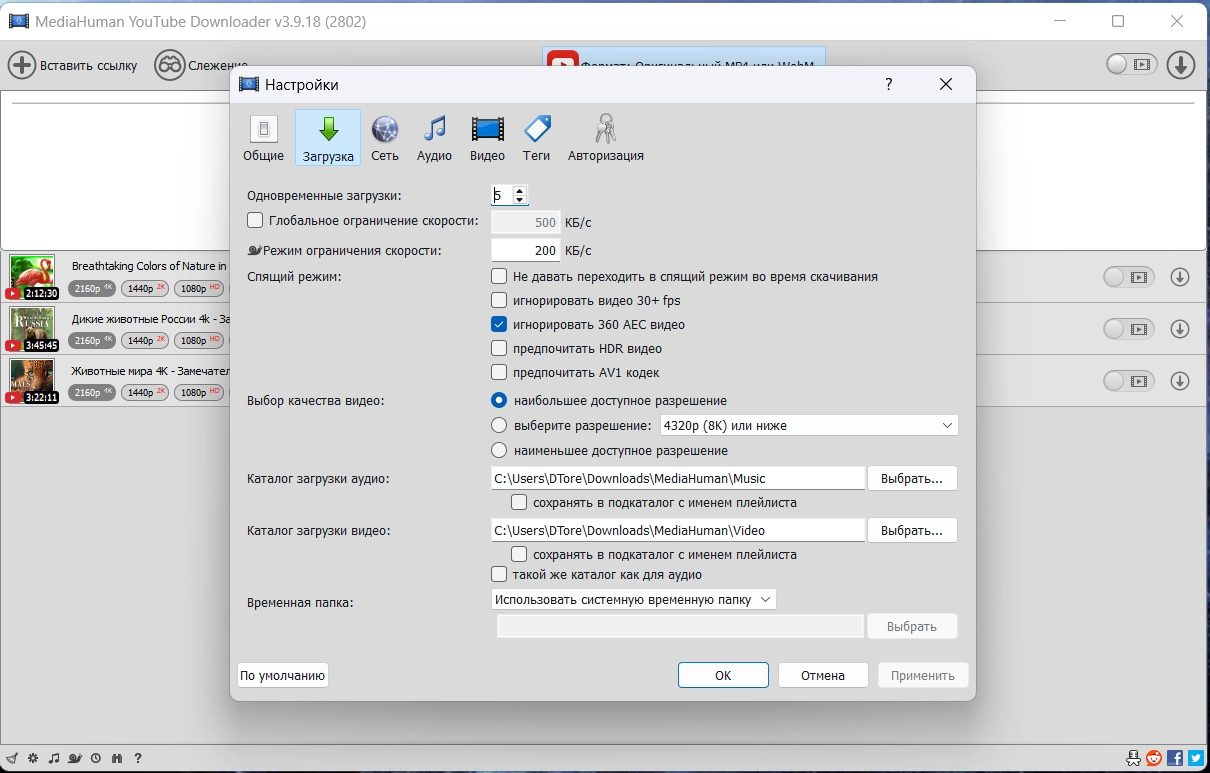The height and width of the screenshot is (773, 1210).
Task: Select наименьшее доступное разрешение radio button
Action: [499, 450]
